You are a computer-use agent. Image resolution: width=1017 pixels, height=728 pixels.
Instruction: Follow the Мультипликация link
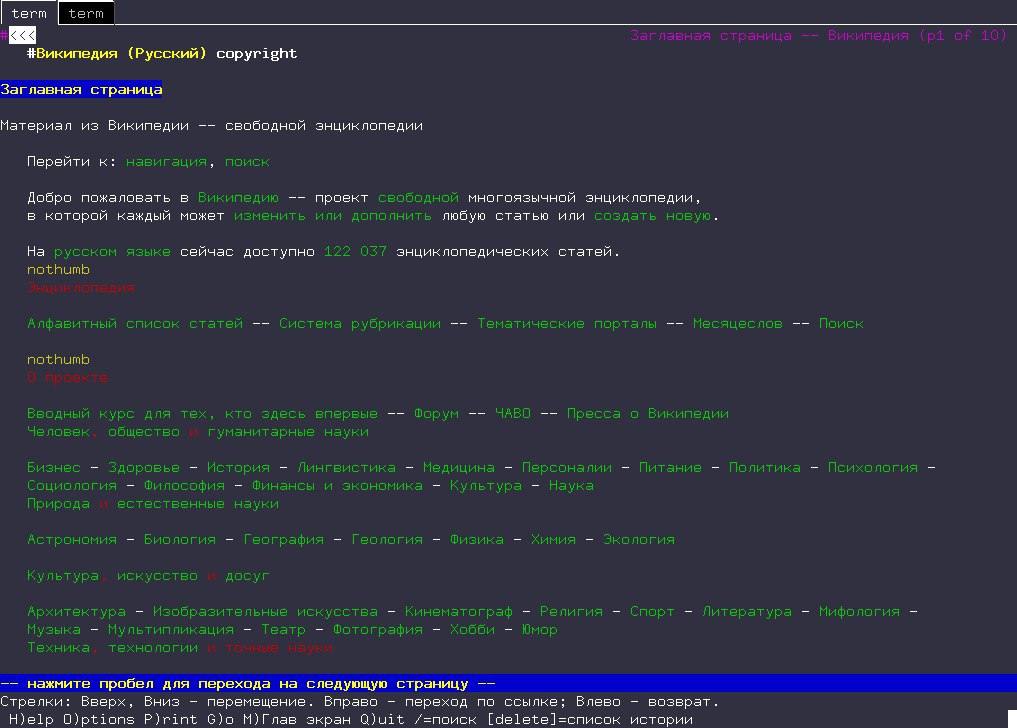point(171,629)
